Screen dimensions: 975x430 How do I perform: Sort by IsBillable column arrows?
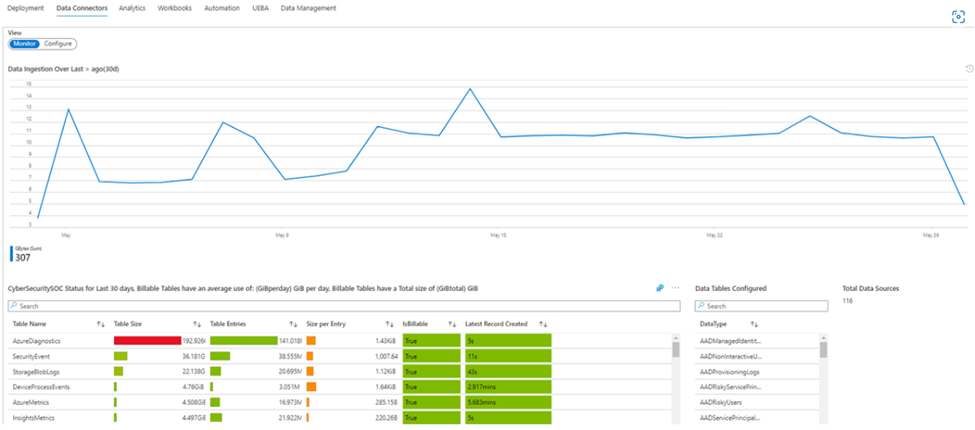pos(453,324)
